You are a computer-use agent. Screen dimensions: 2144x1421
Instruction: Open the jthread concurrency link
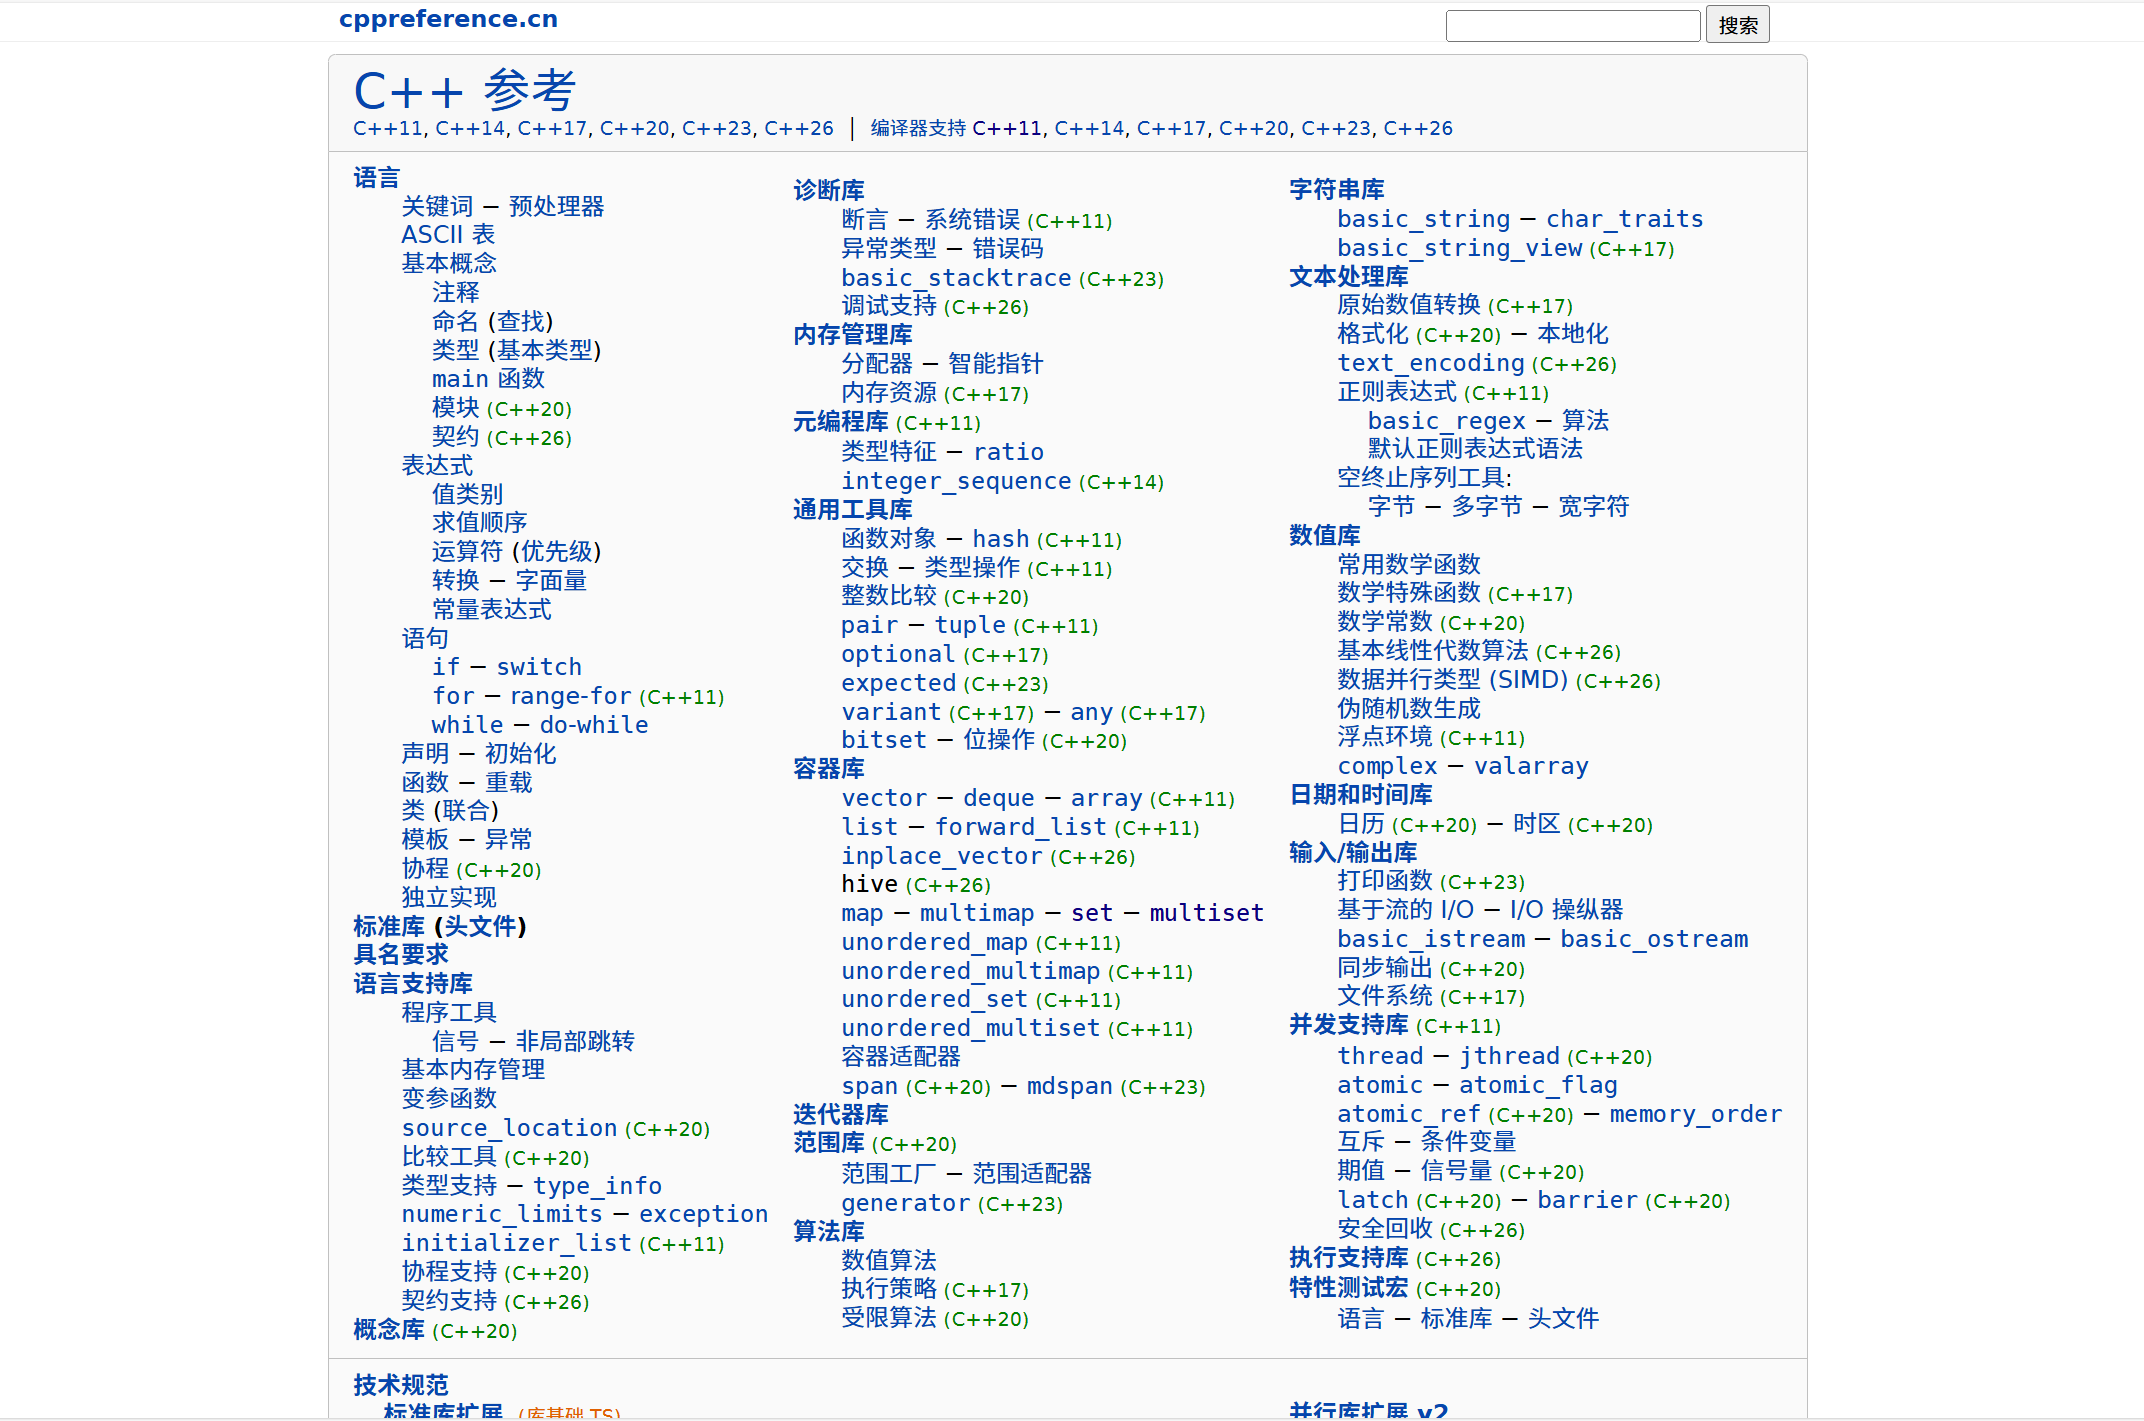tap(1508, 1056)
